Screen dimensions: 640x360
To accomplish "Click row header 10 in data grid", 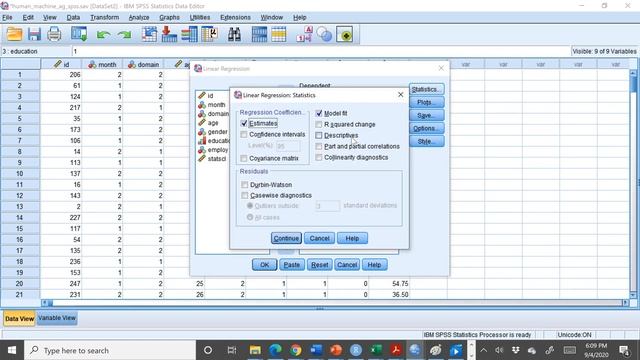I will point(20,173).
